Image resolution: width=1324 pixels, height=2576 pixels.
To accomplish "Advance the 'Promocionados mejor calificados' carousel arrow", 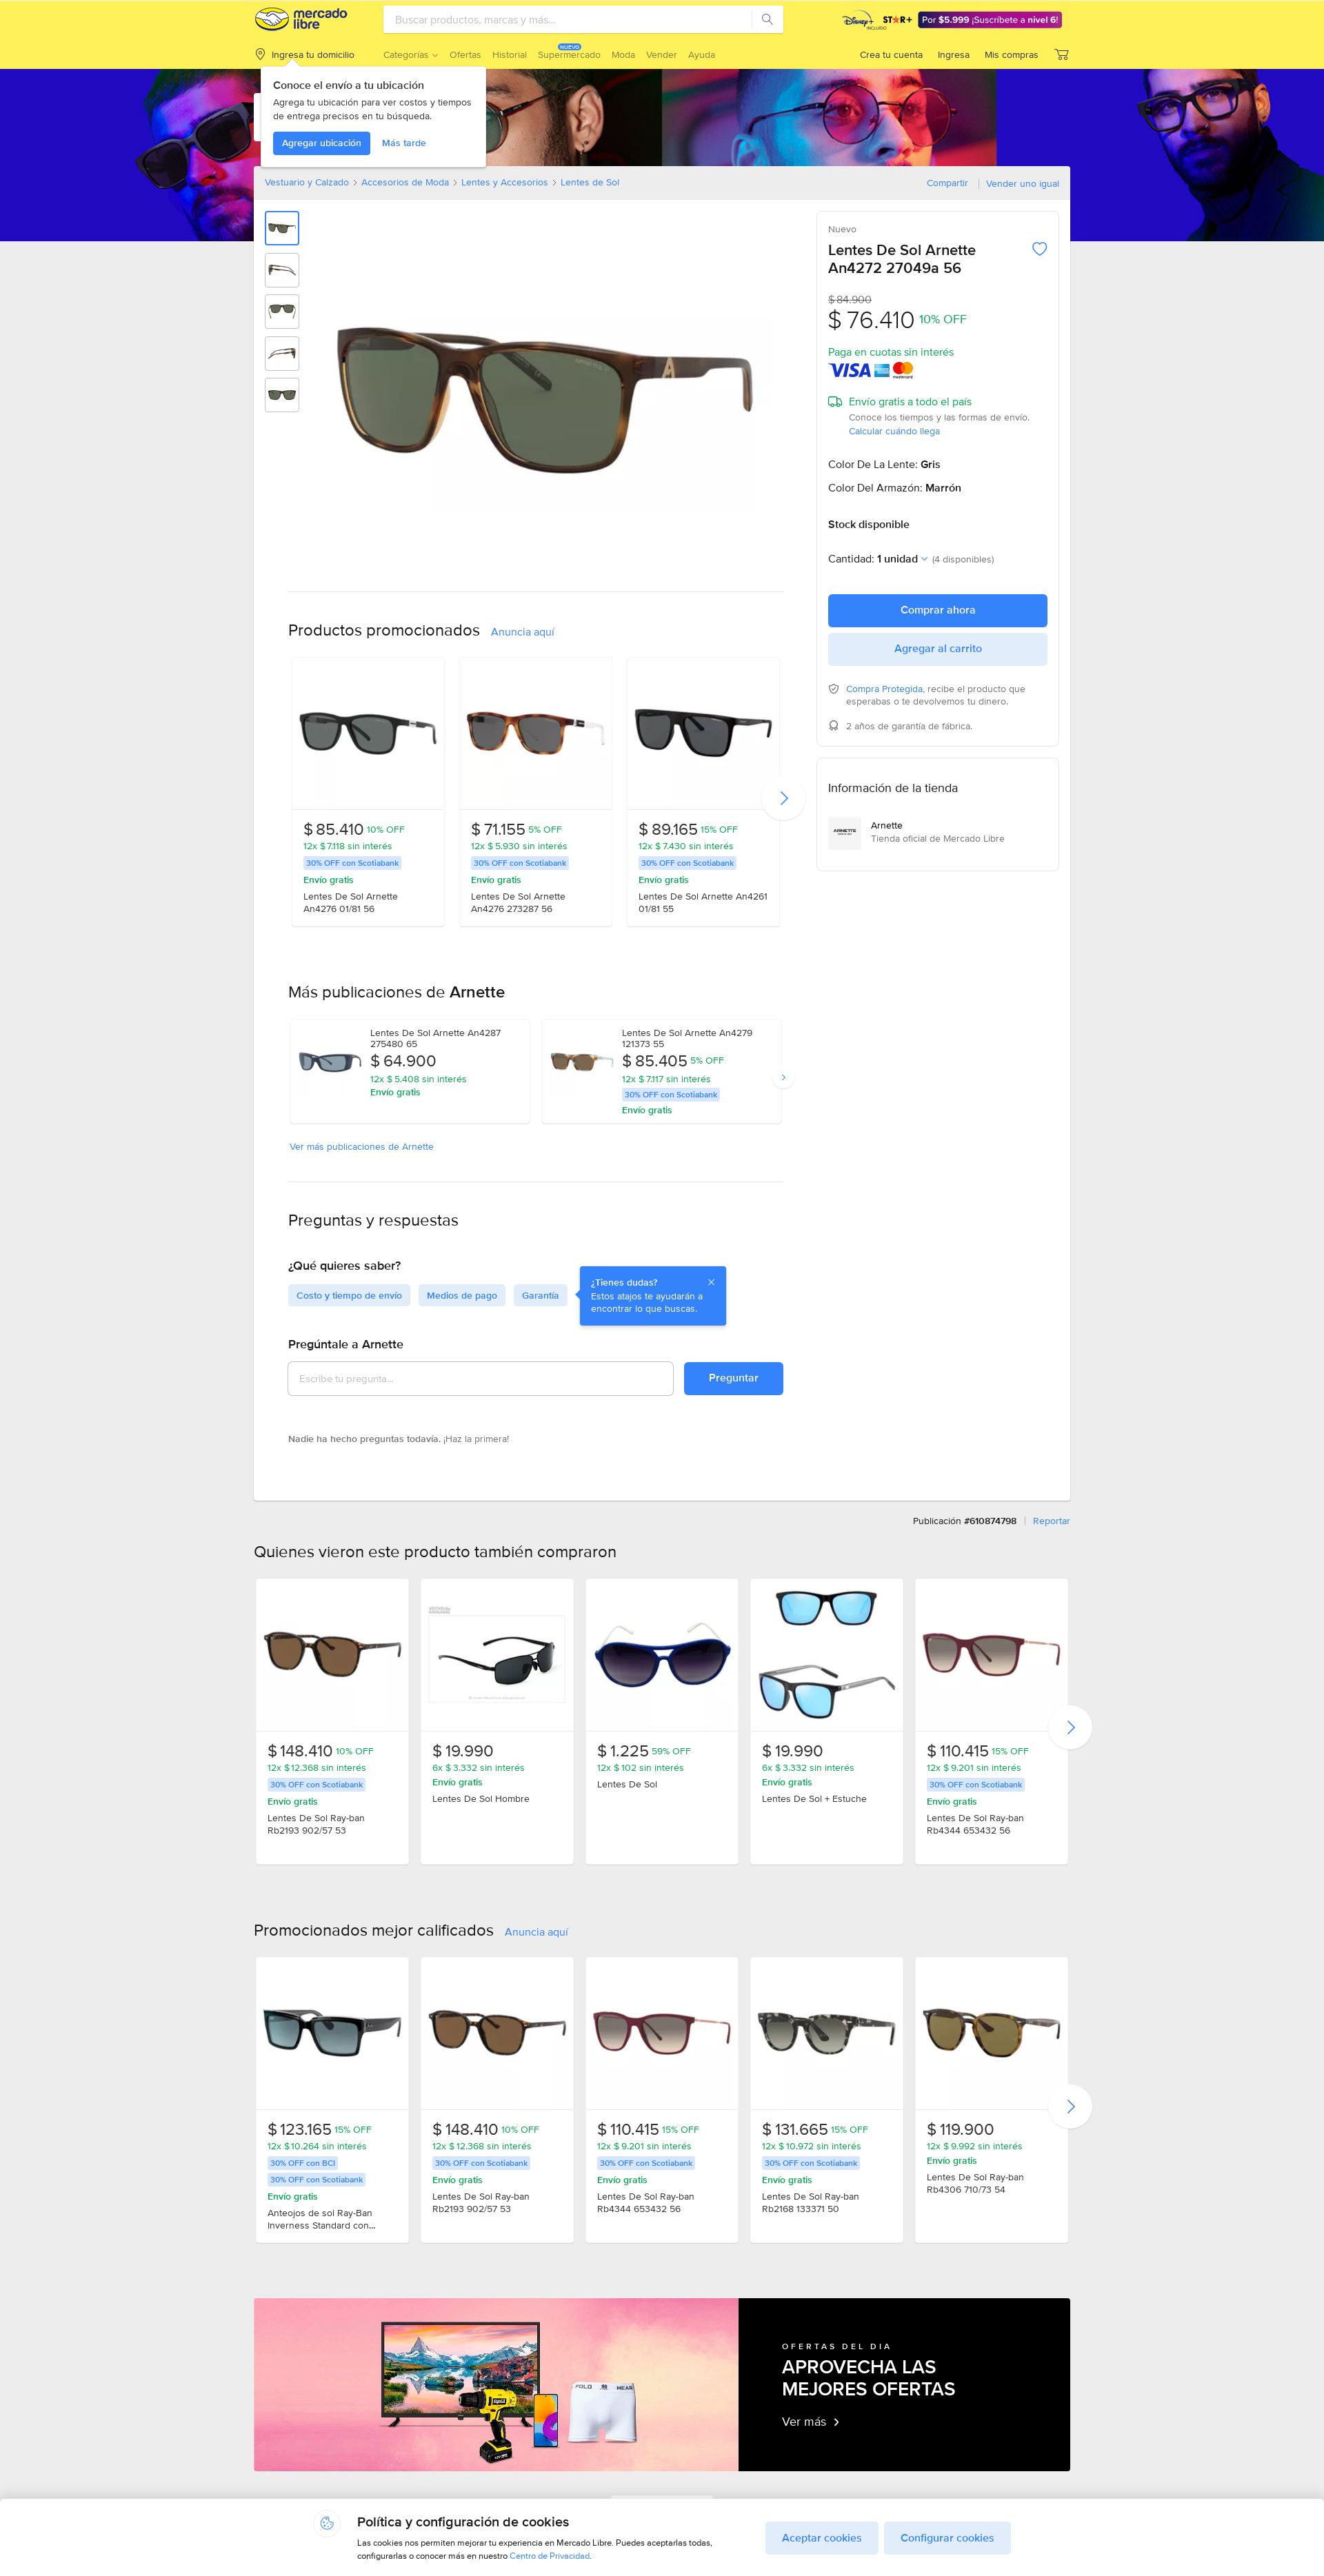I will tap(1070, 2106).
